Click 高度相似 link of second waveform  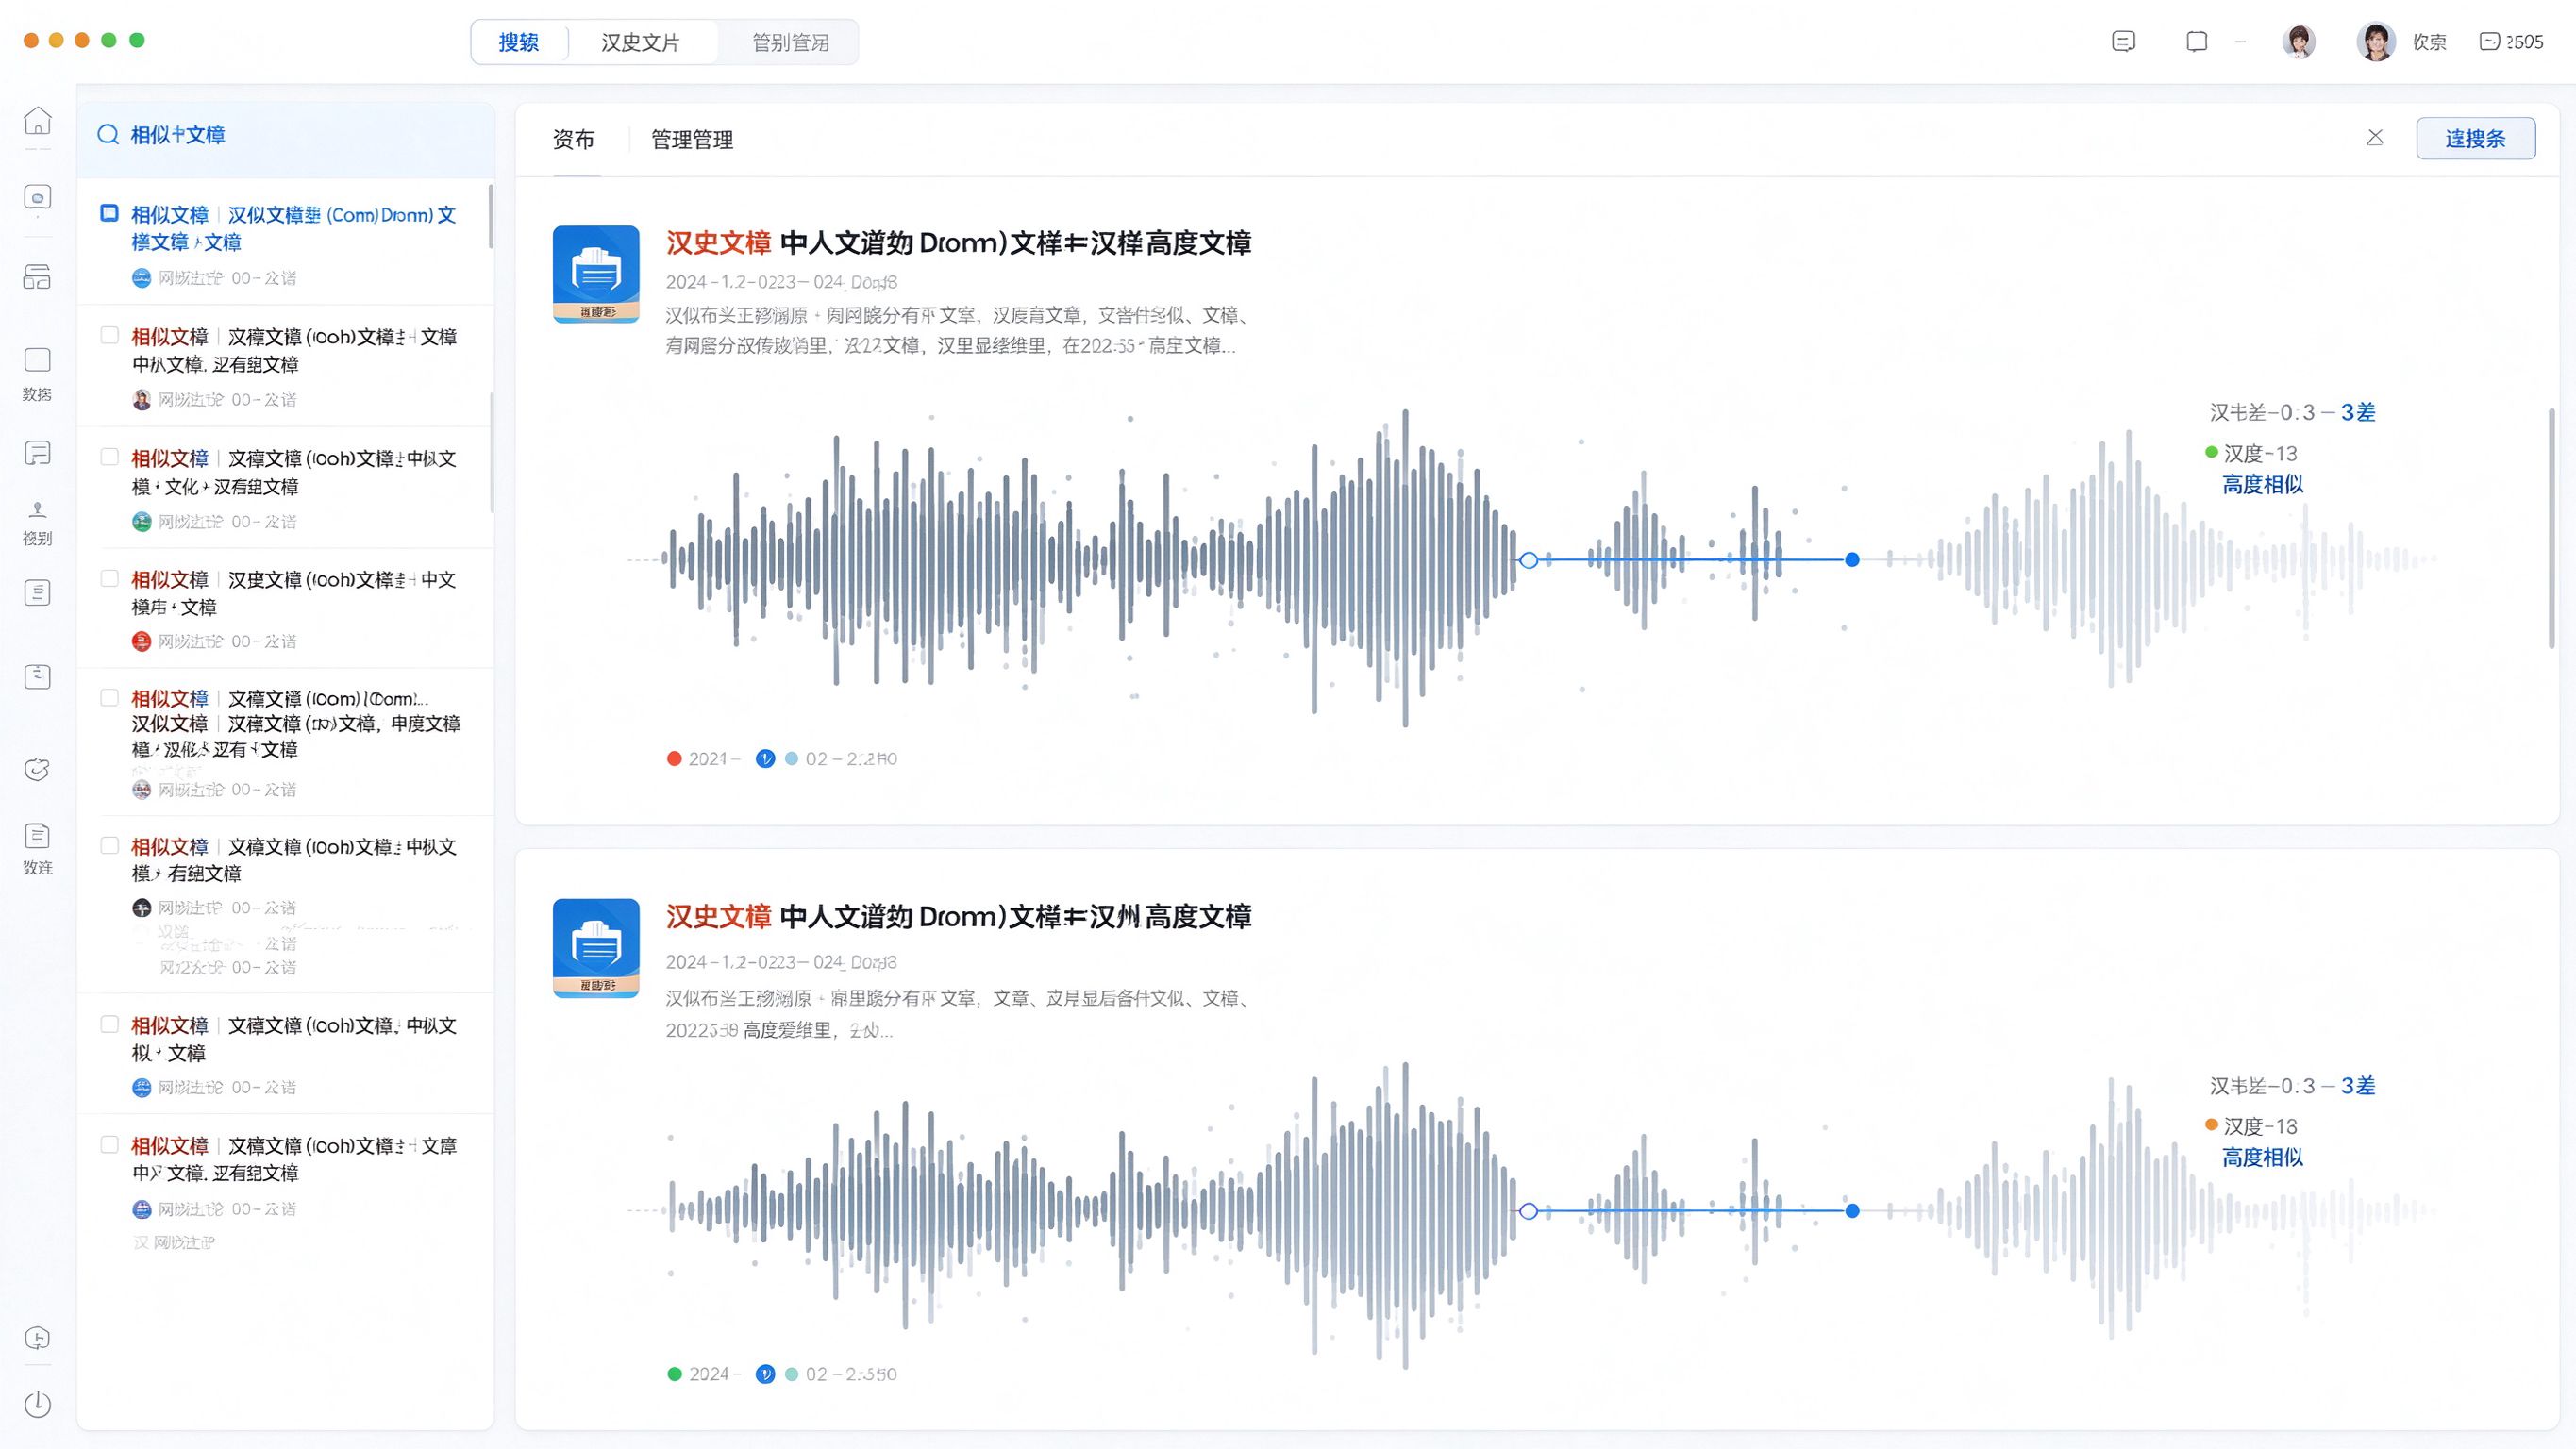tap(2262, 1158)
